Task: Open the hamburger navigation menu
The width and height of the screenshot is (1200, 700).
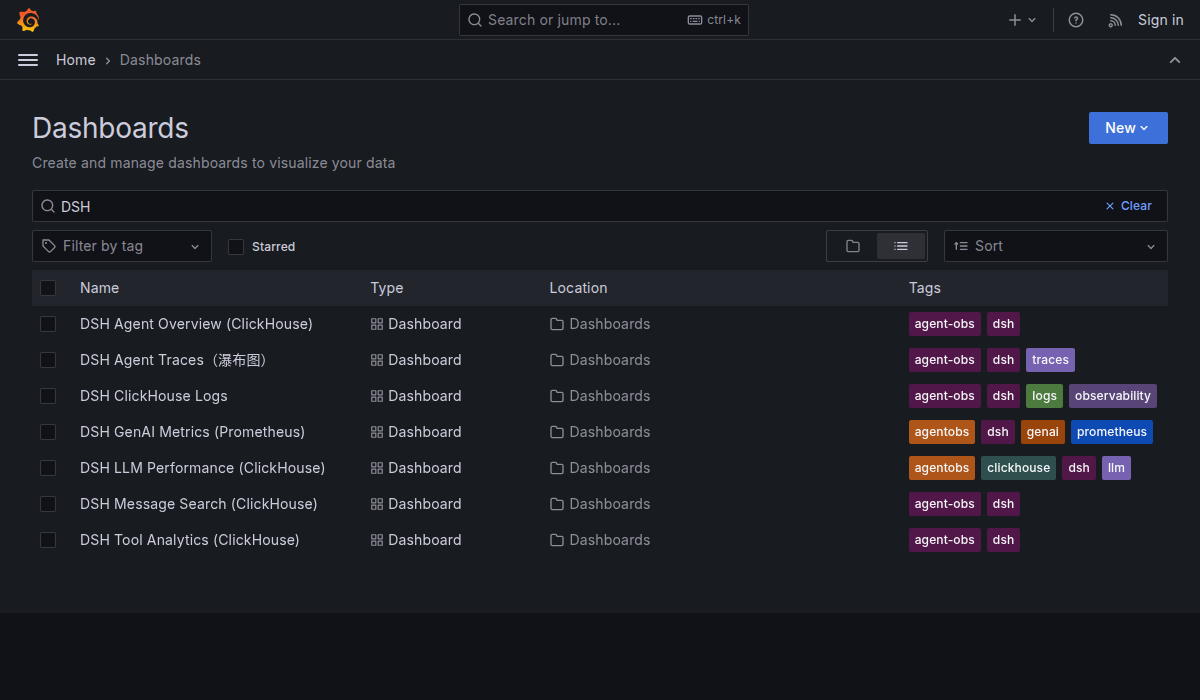Action: pos(28,60)
